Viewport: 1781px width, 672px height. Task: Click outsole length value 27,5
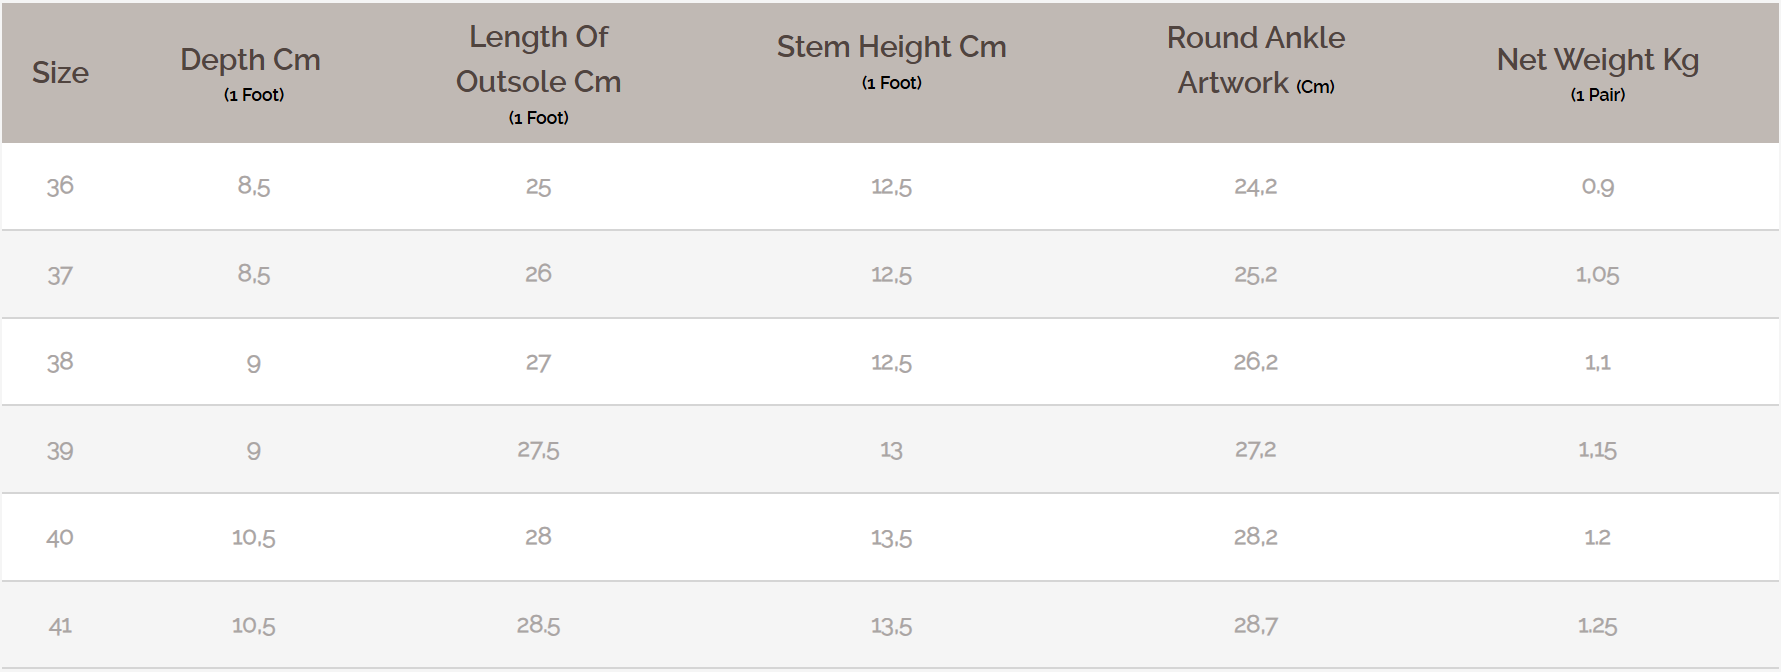click(x=538, y=450)
